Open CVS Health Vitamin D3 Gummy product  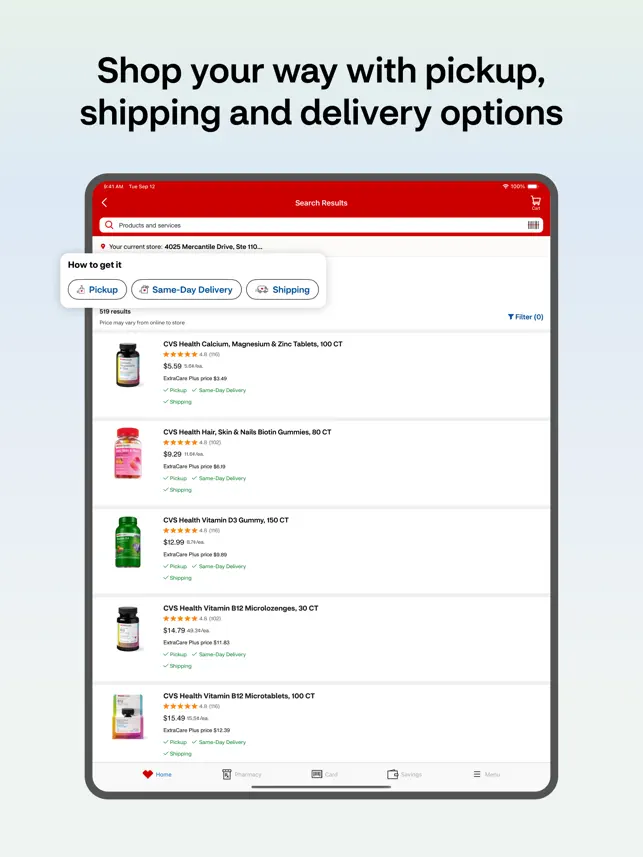coord(226,520)
